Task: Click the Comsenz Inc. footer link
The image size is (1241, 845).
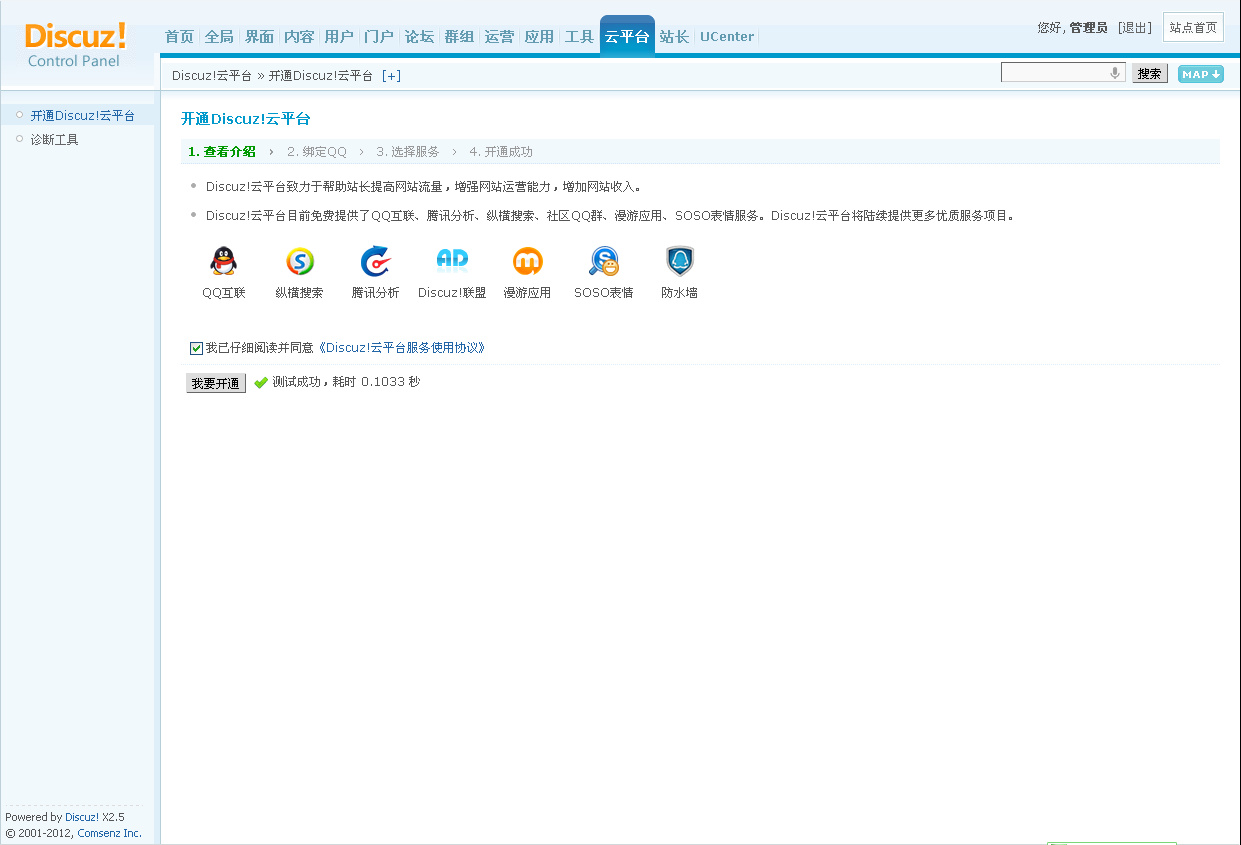Action: (109, 833)
